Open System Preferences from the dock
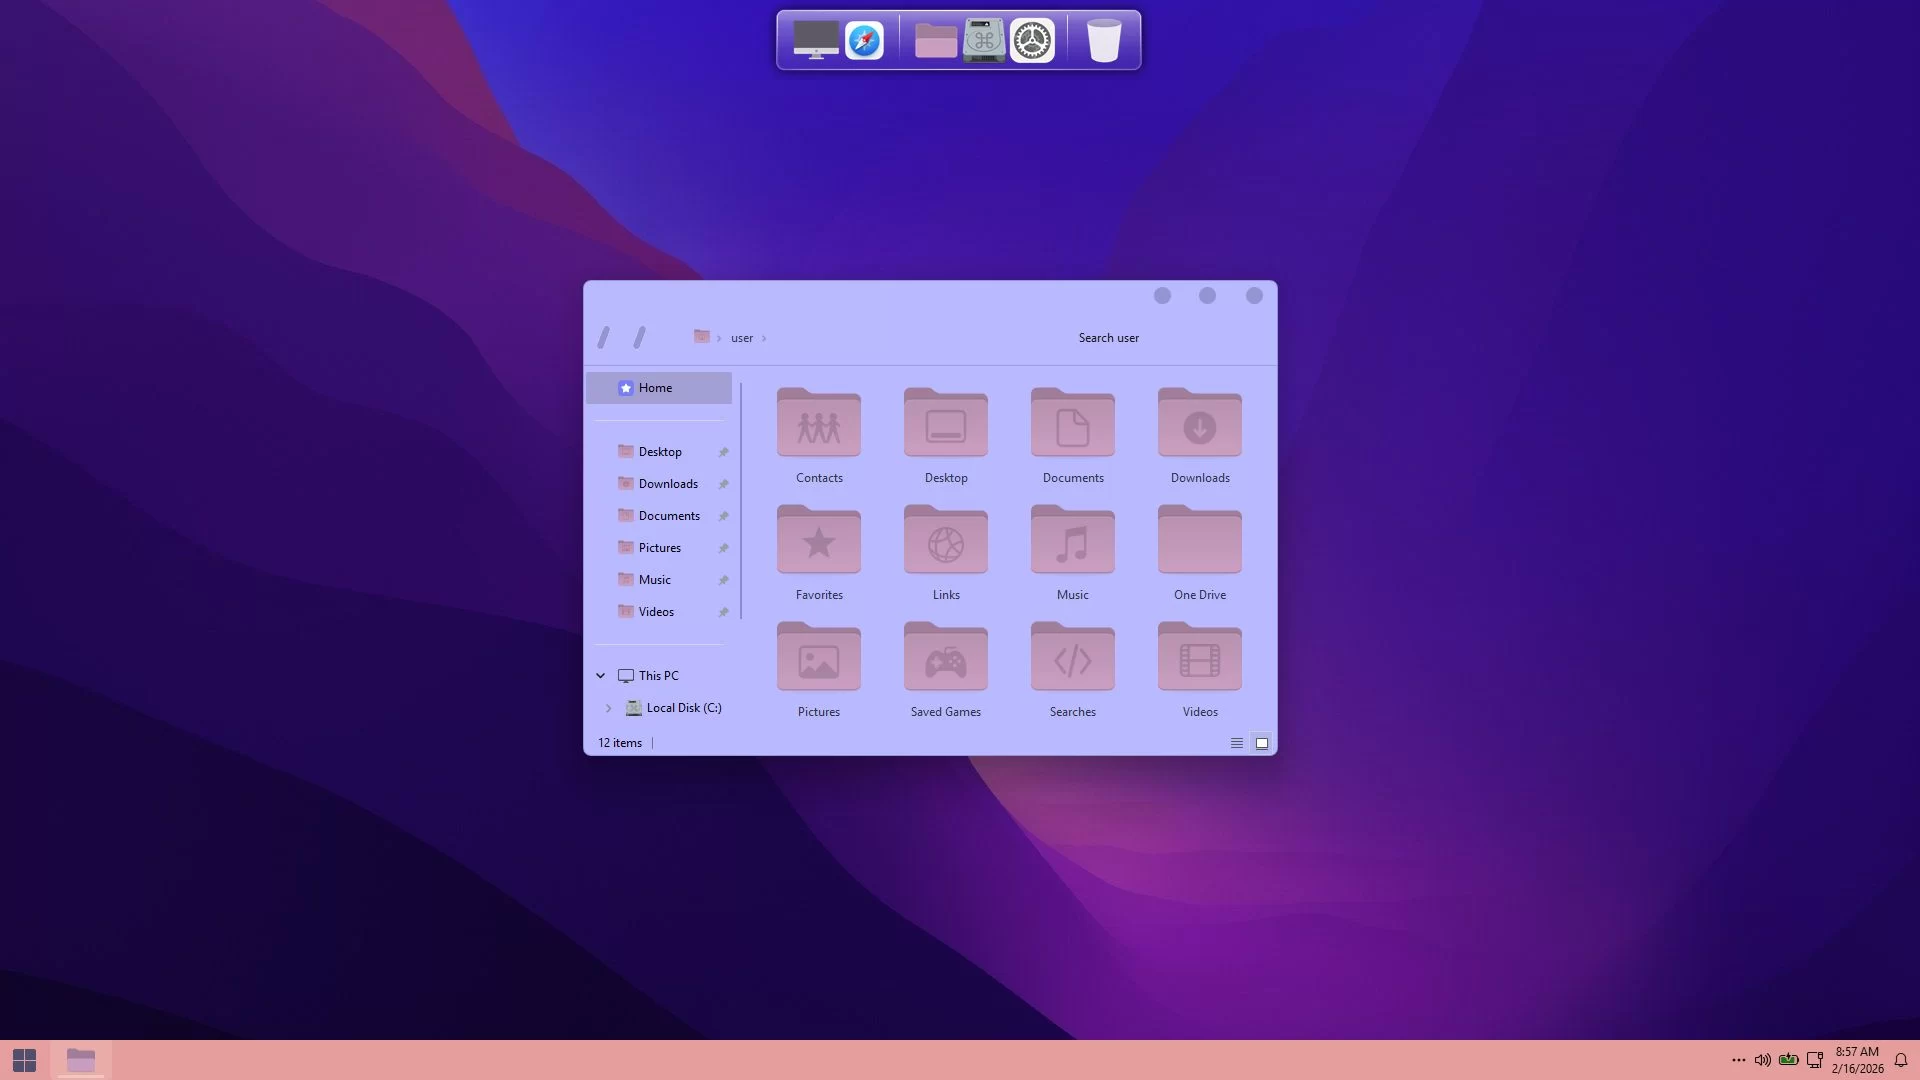The height and width of the screenshot is (1080, 1920). coord(1032,40)
